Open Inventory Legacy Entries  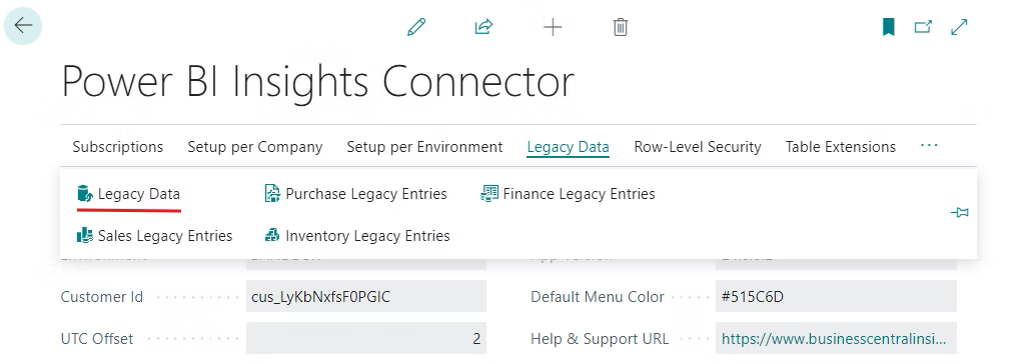click(368, 236)
